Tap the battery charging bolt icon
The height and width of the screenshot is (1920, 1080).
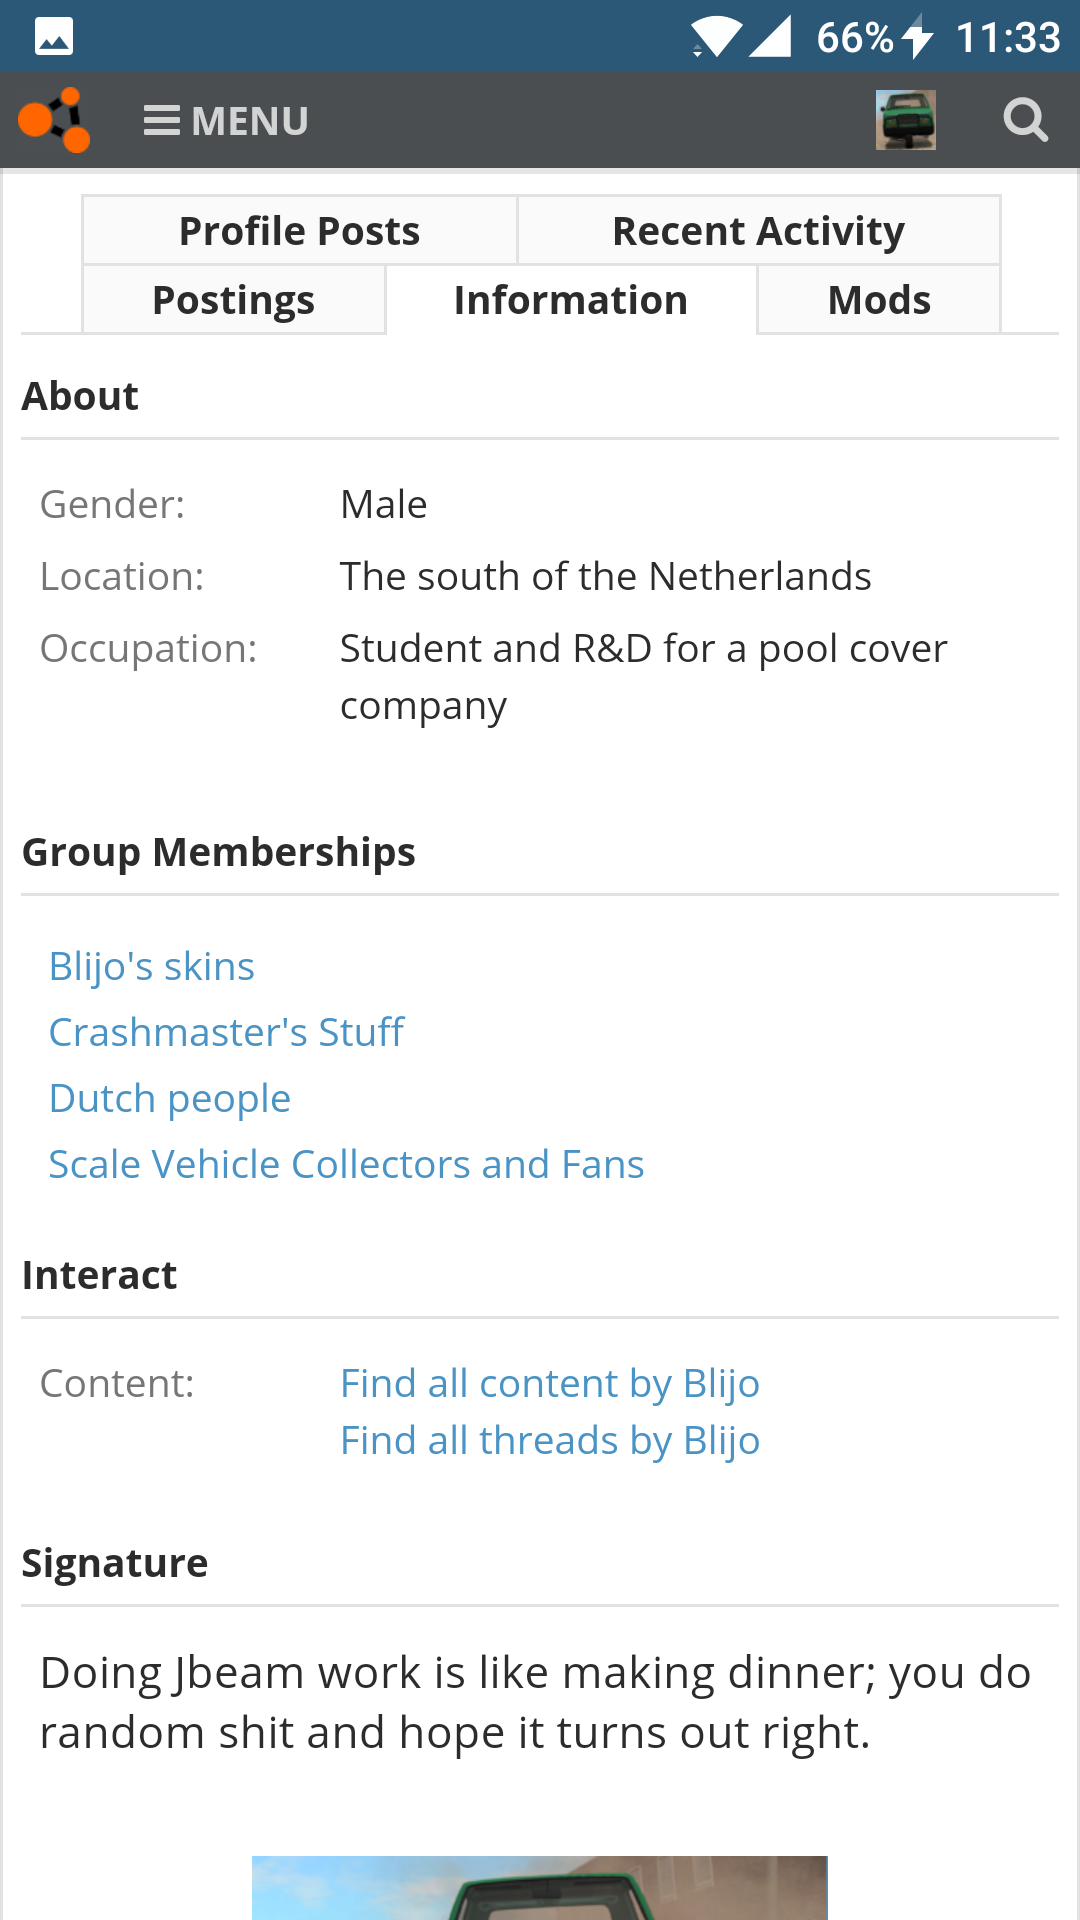(x=917, y=38)
